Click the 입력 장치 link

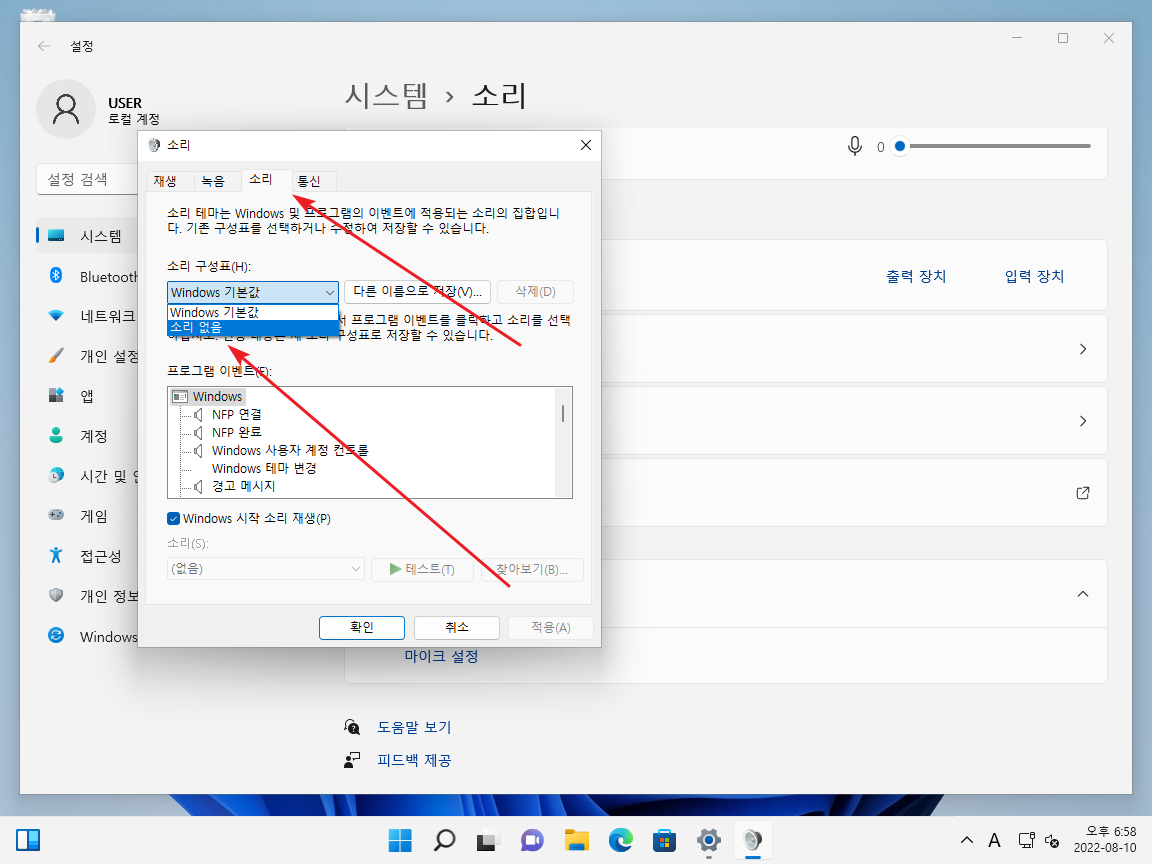tap(1034, 276)
